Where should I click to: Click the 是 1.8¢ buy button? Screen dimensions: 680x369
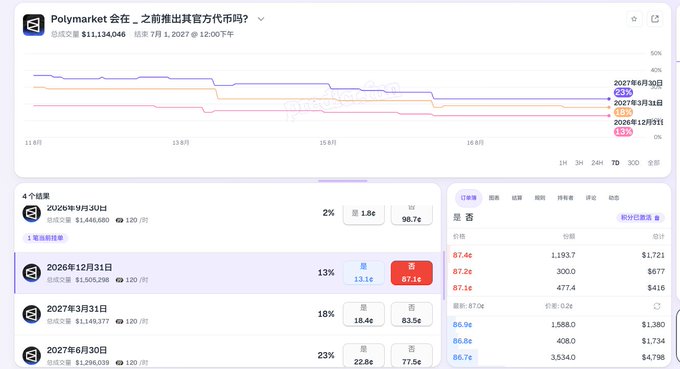coord(363,214)
